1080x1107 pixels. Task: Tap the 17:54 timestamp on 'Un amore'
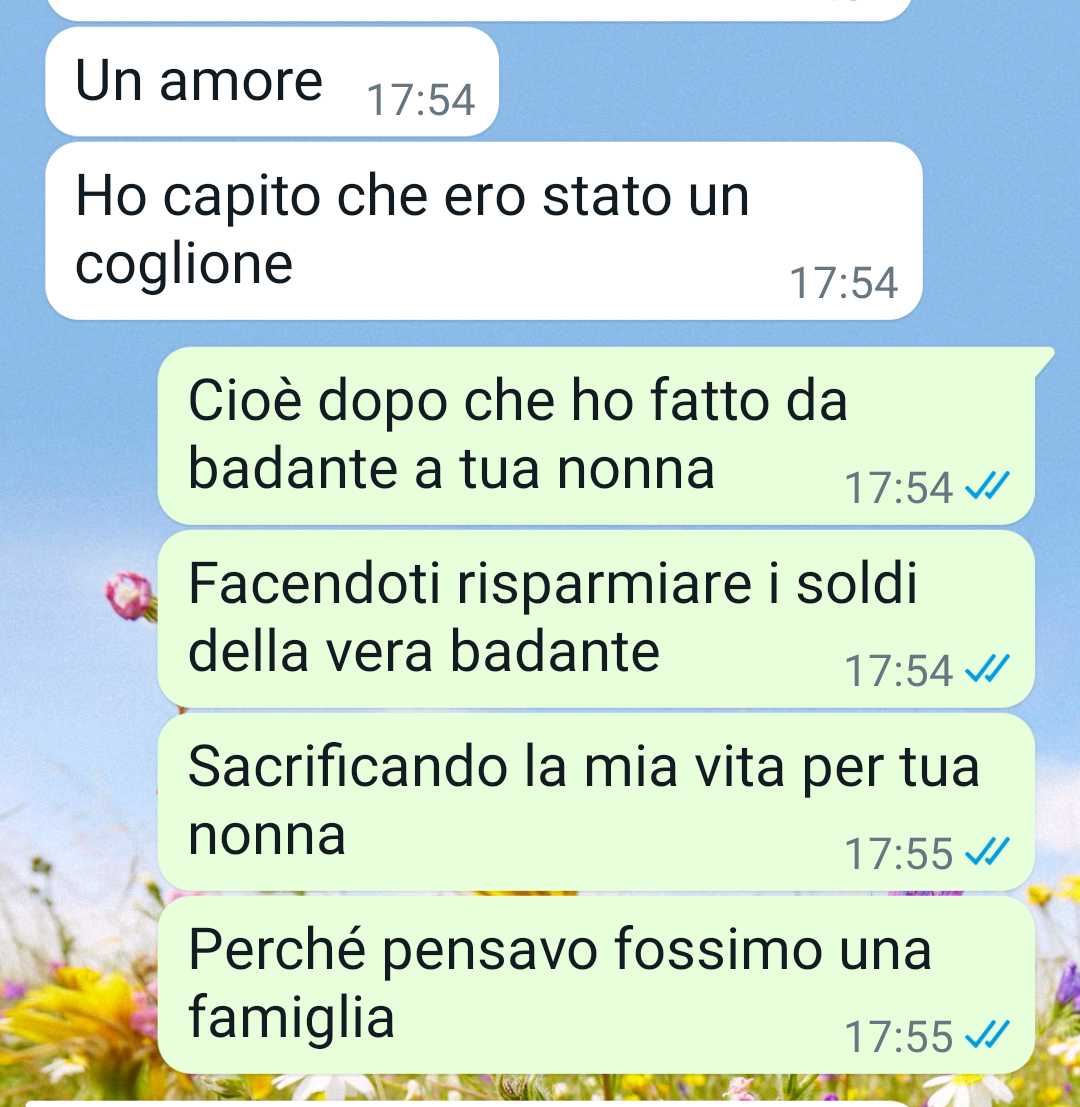pyautogui.click(x=421, y=100)
